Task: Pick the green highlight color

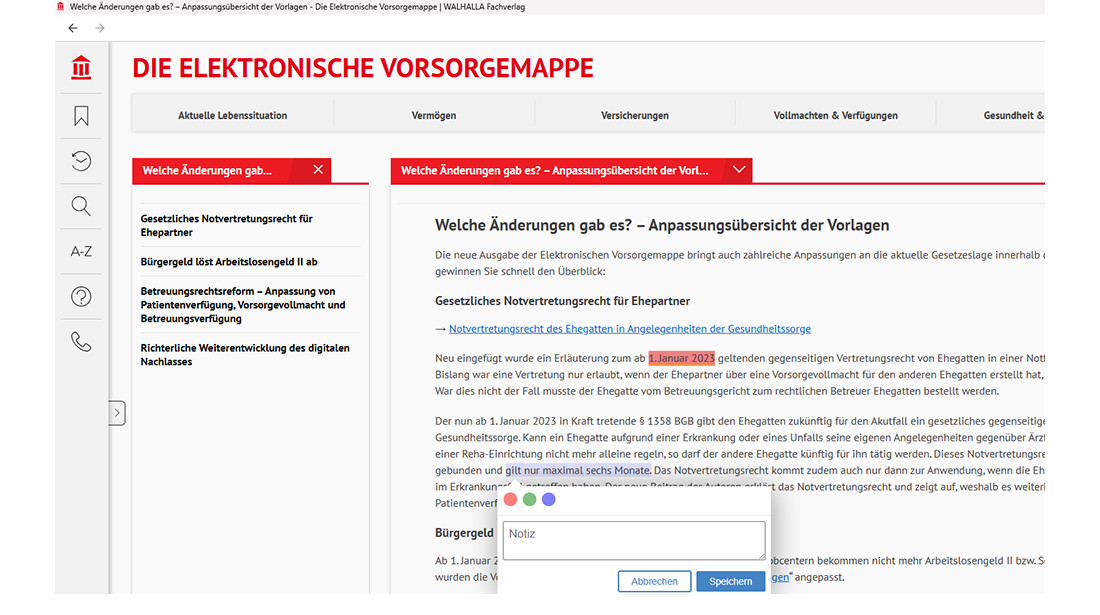Action: click(x=530, y=499)
